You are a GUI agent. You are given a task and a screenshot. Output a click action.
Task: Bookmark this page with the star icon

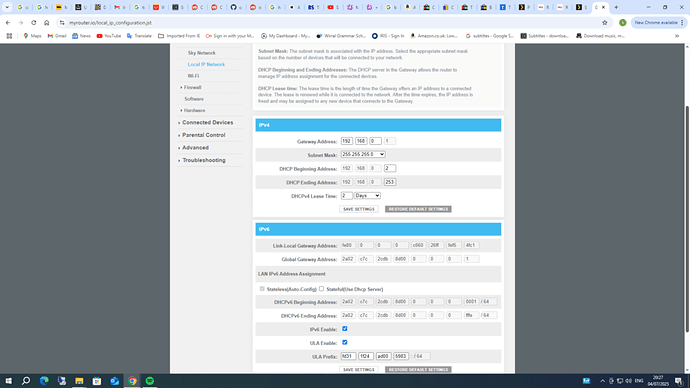605,22
